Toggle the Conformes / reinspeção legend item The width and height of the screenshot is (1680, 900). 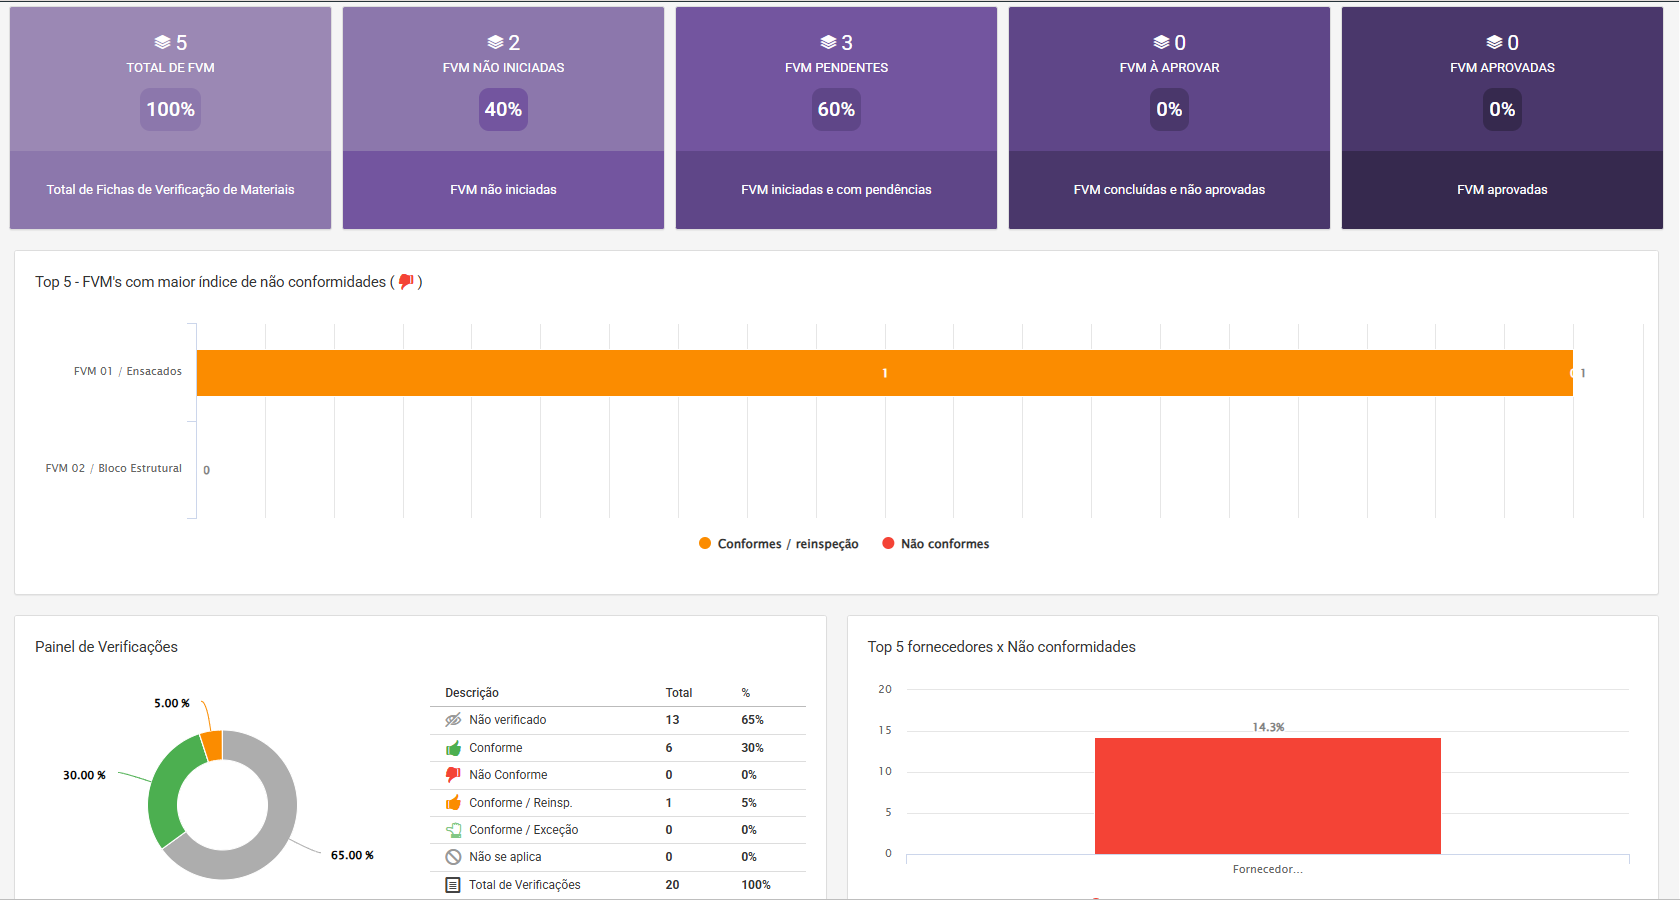click(x=778, y=544)
